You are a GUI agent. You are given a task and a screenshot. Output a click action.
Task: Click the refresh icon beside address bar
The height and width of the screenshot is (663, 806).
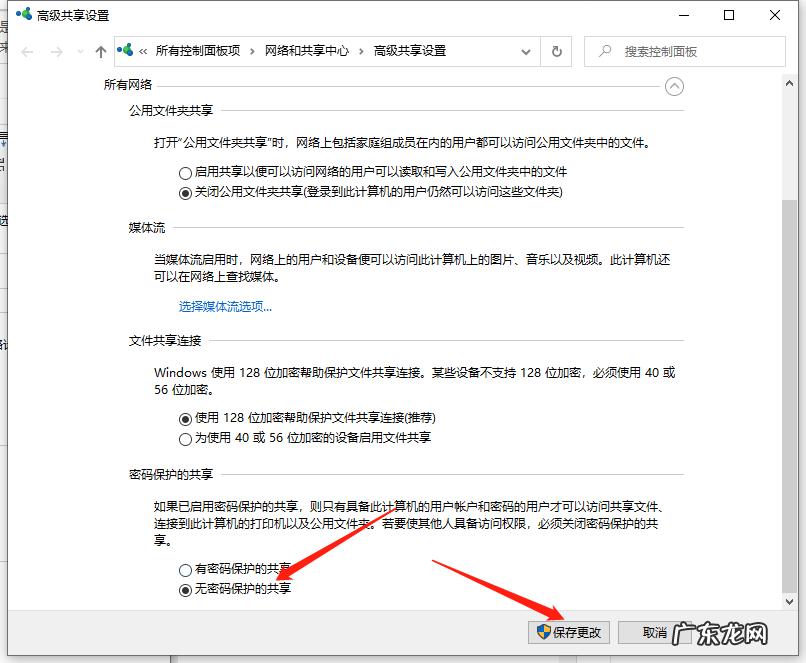pos(557,52)
